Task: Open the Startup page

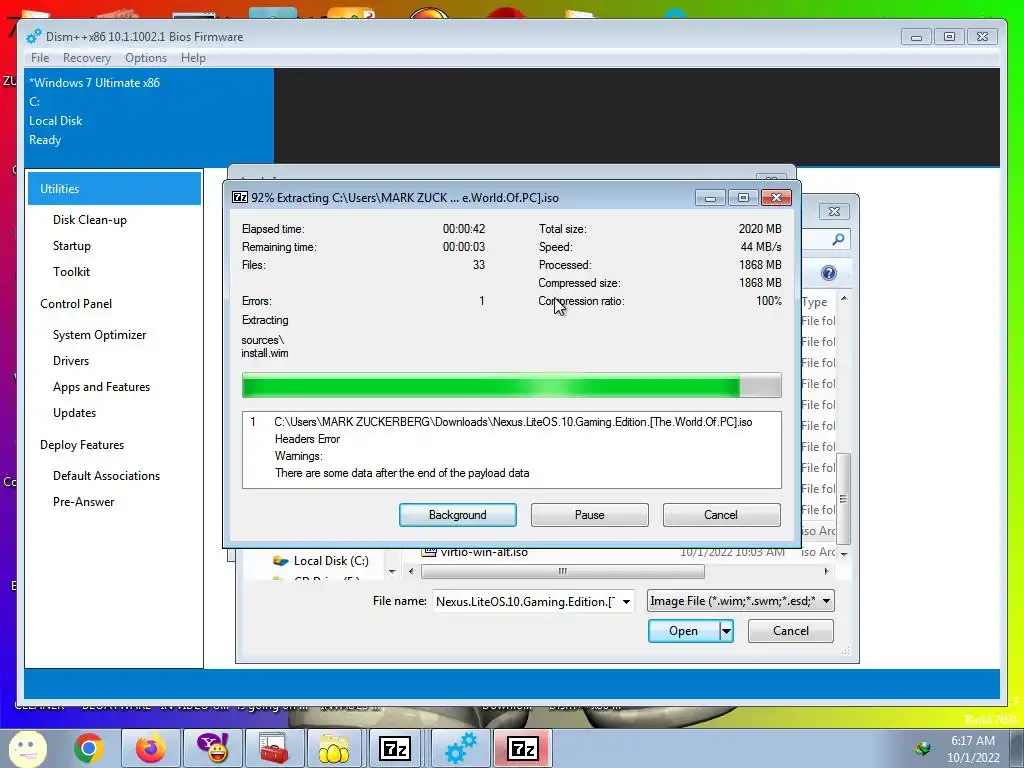Action: [72, 246]
